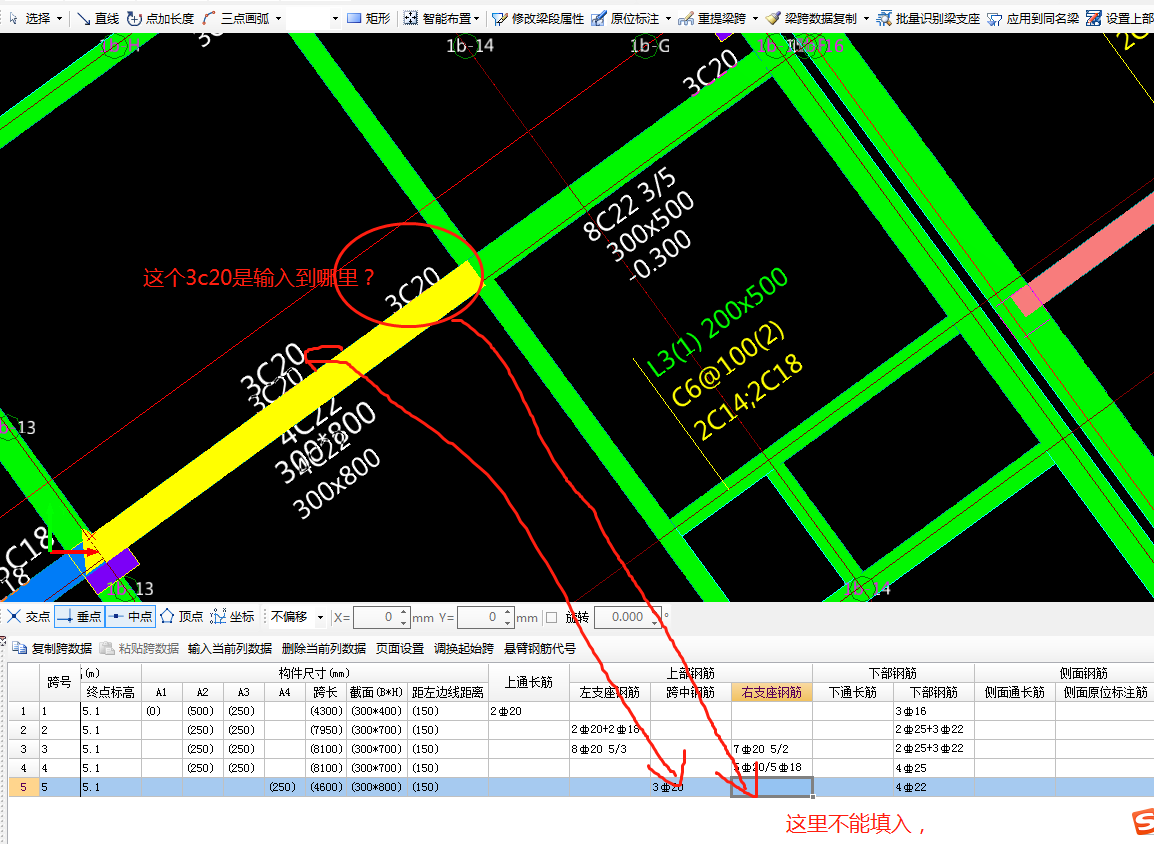
Task: Use the 梁跨数据复制 brush tool
Action: tap(811, 18)
